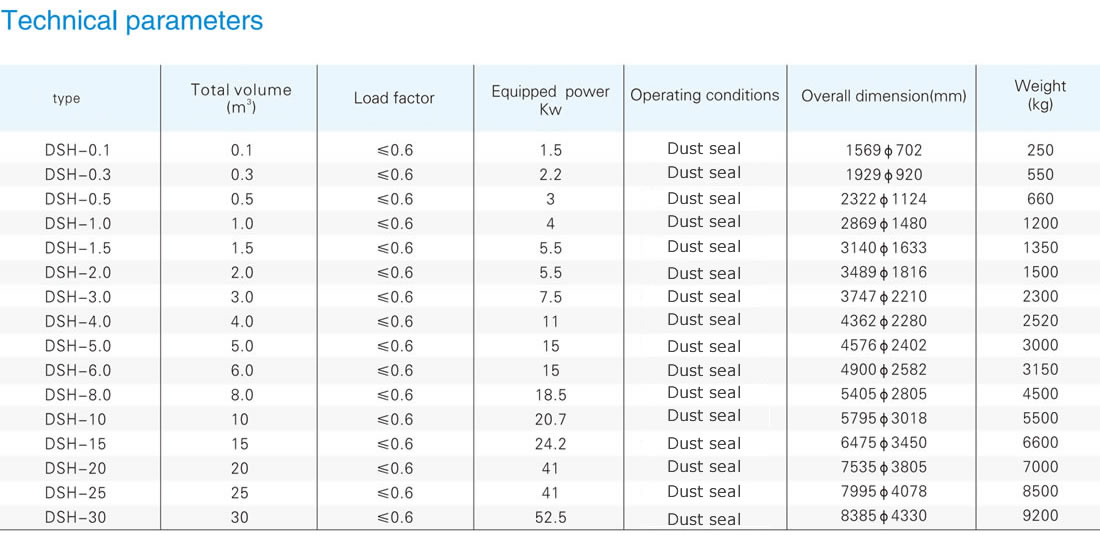Screen dimensions: 1100x535
Task: Select the 52.5 power value
Action: [x=550, y=518]
